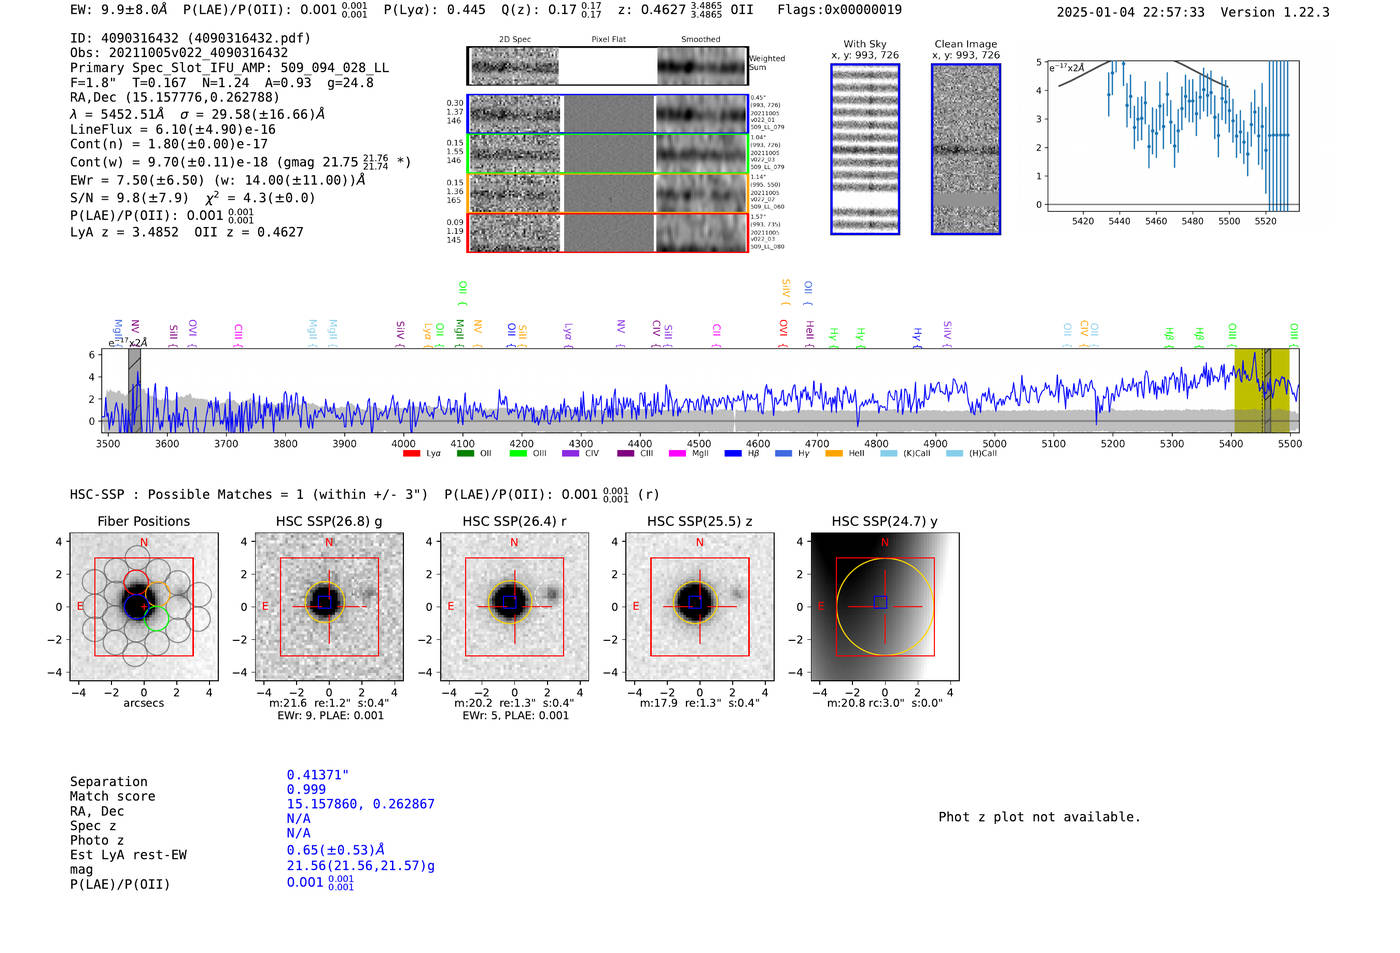
Task: Click the Clean Image panel
Action: click(x=966, y=149)
